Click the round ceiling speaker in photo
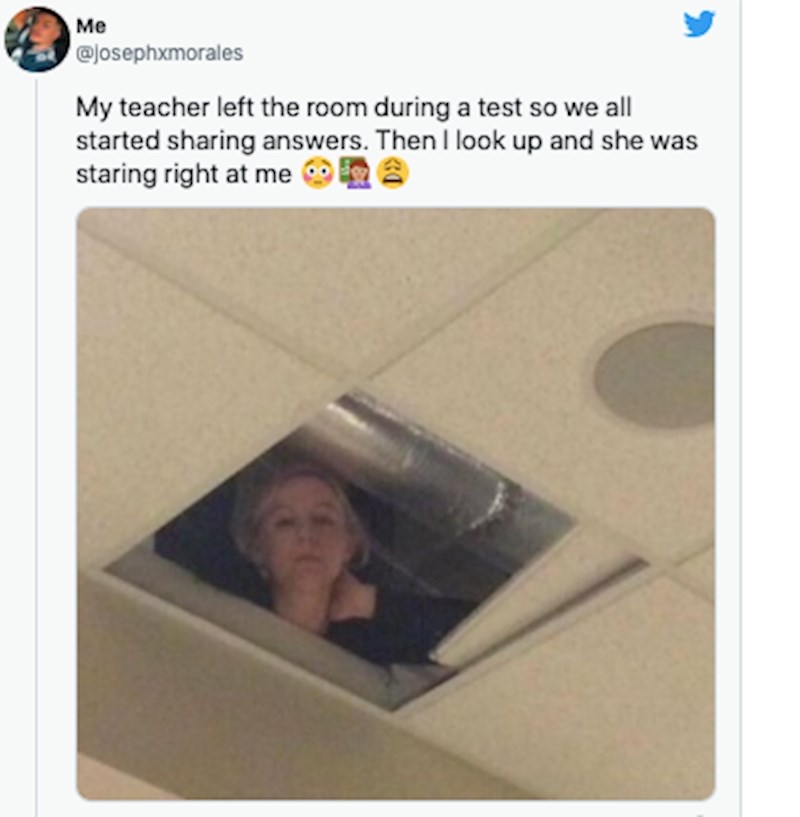800x817 pixels. click(x=655, y=374)
